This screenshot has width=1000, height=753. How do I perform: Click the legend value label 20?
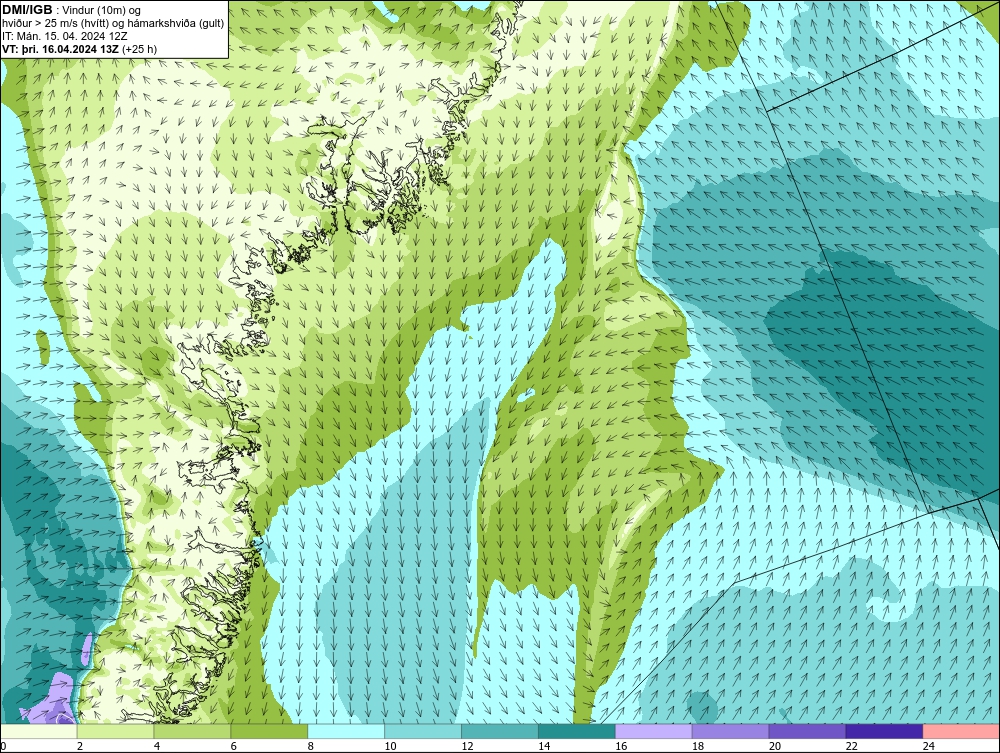(775, 746)
